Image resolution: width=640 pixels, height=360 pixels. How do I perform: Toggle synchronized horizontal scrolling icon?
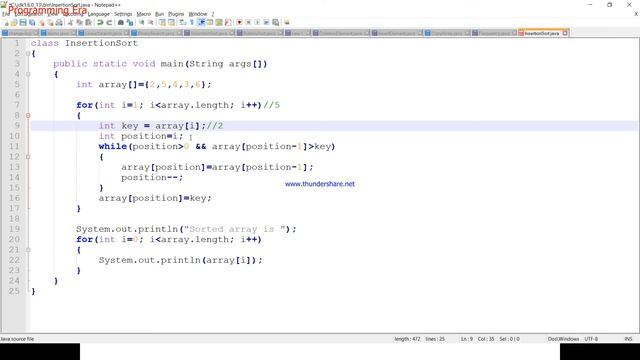click(x=171, y=22)
